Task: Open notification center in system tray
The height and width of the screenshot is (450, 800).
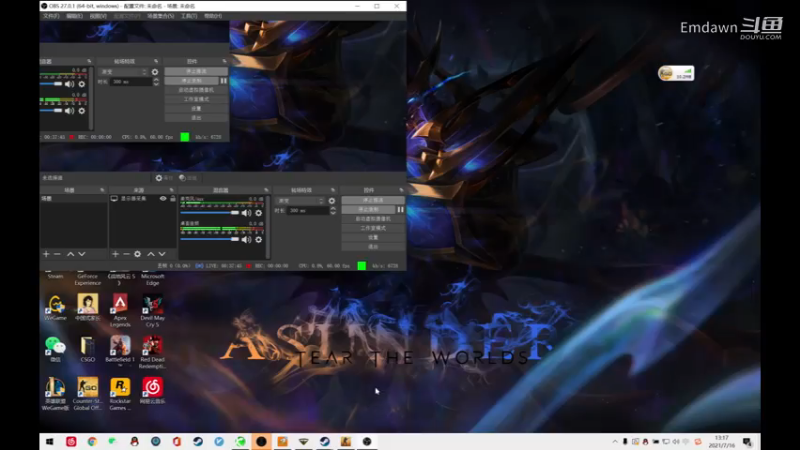Action: (x=747, y=442)
